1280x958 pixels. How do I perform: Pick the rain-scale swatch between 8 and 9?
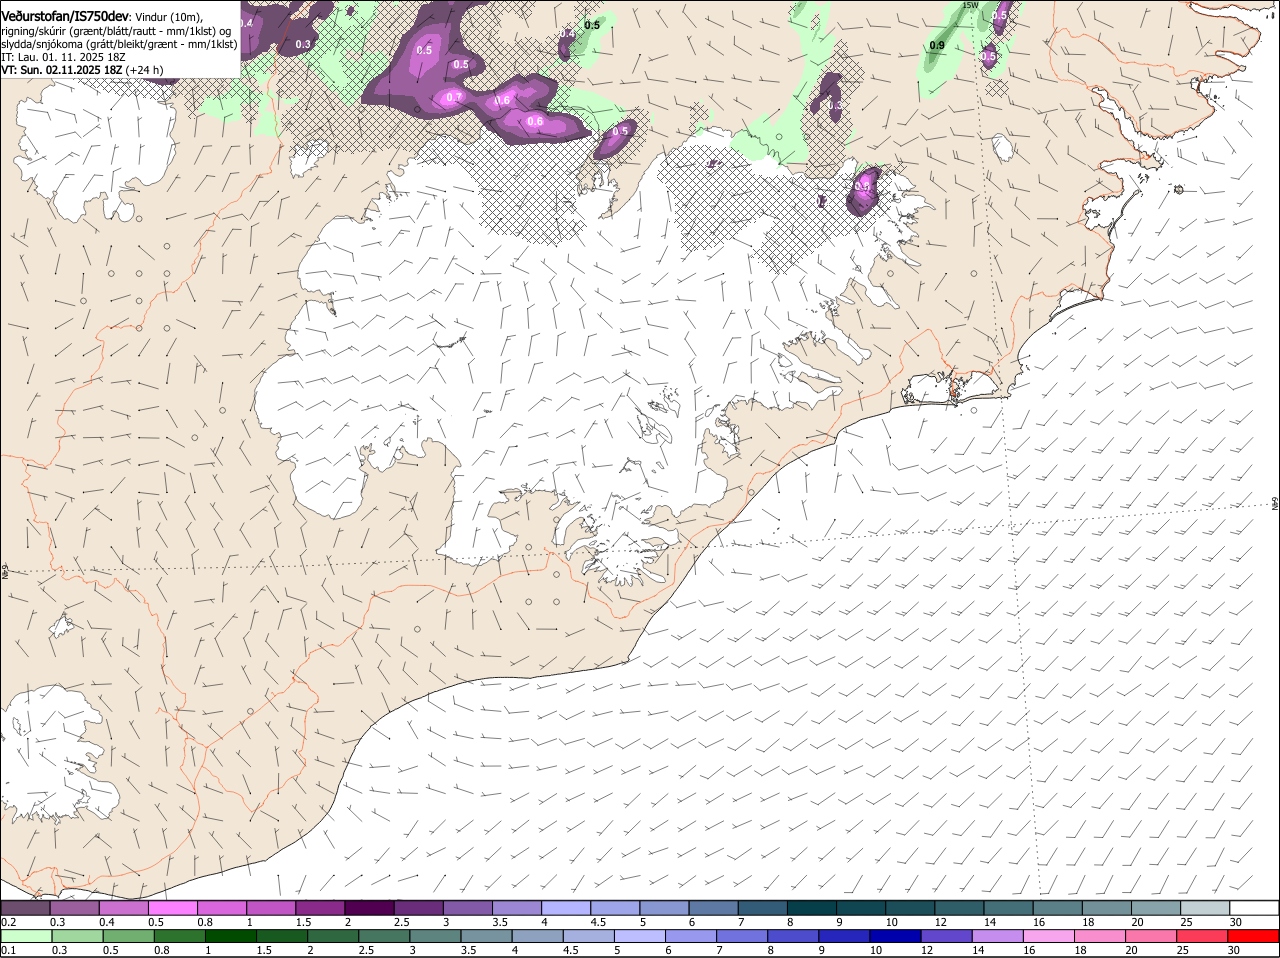[792, 937]
